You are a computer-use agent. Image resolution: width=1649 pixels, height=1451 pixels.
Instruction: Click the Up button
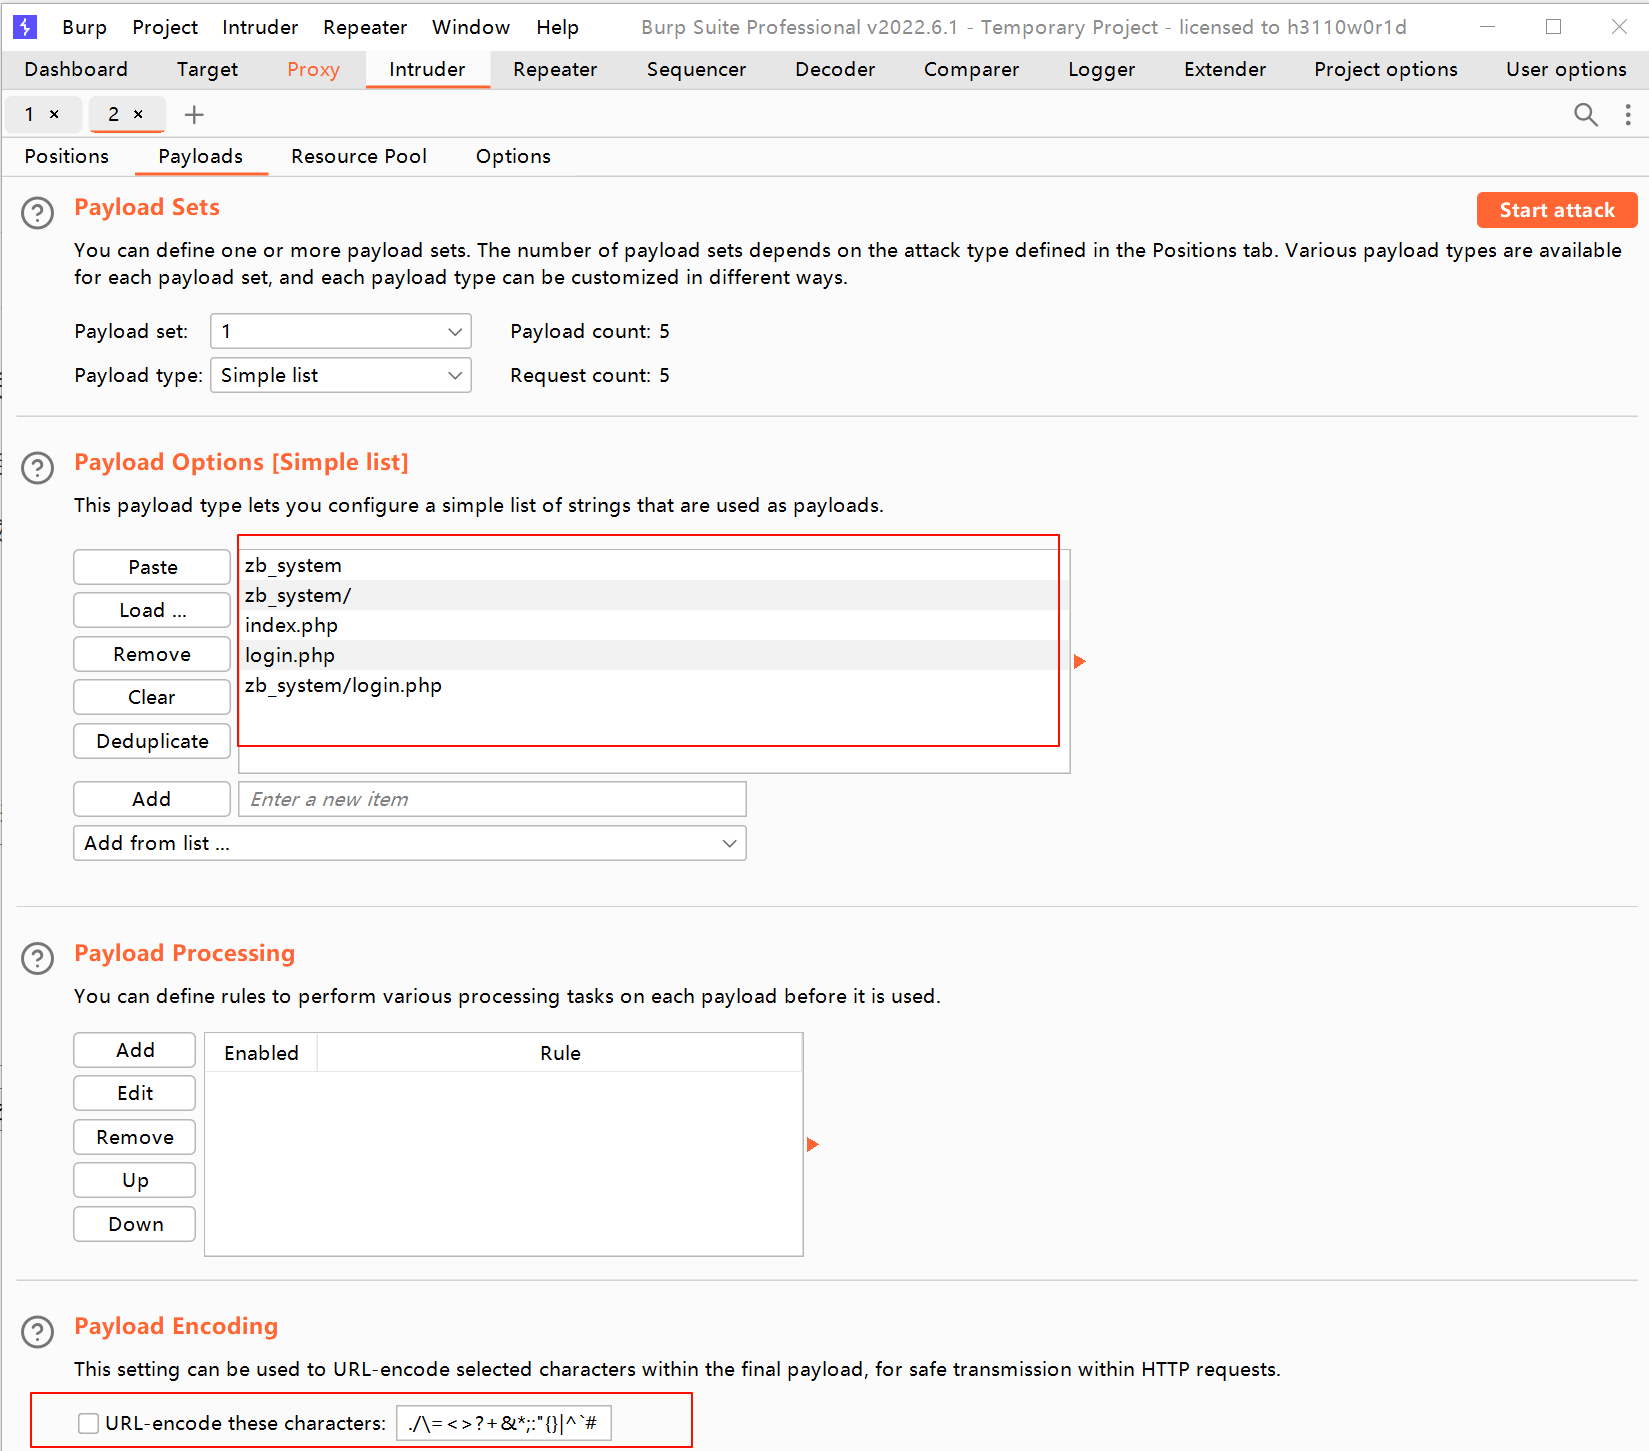[134, 1180]
